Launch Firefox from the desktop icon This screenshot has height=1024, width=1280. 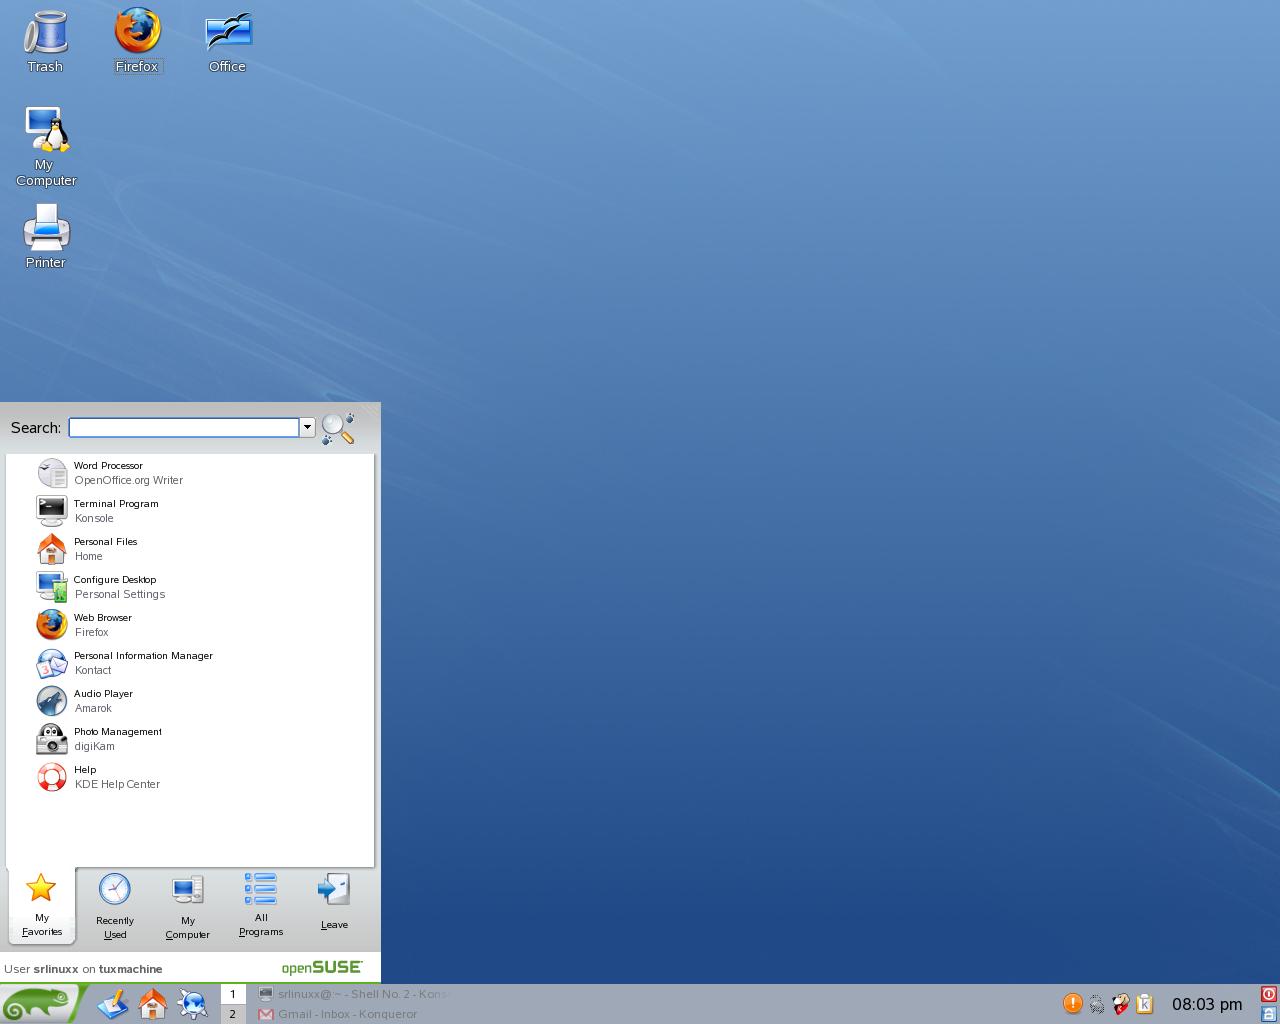[x=137, y=40]
